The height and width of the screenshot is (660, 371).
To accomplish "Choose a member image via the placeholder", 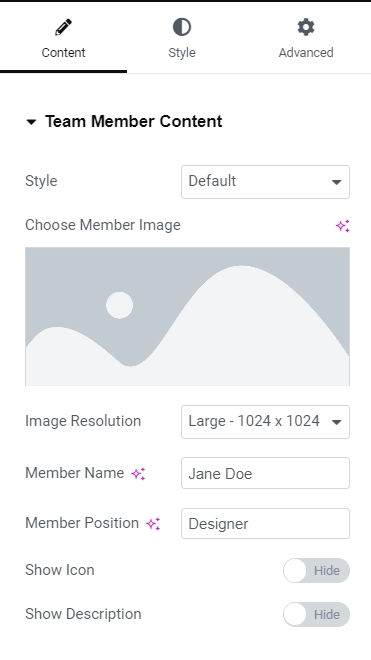I will pos(187,316).
